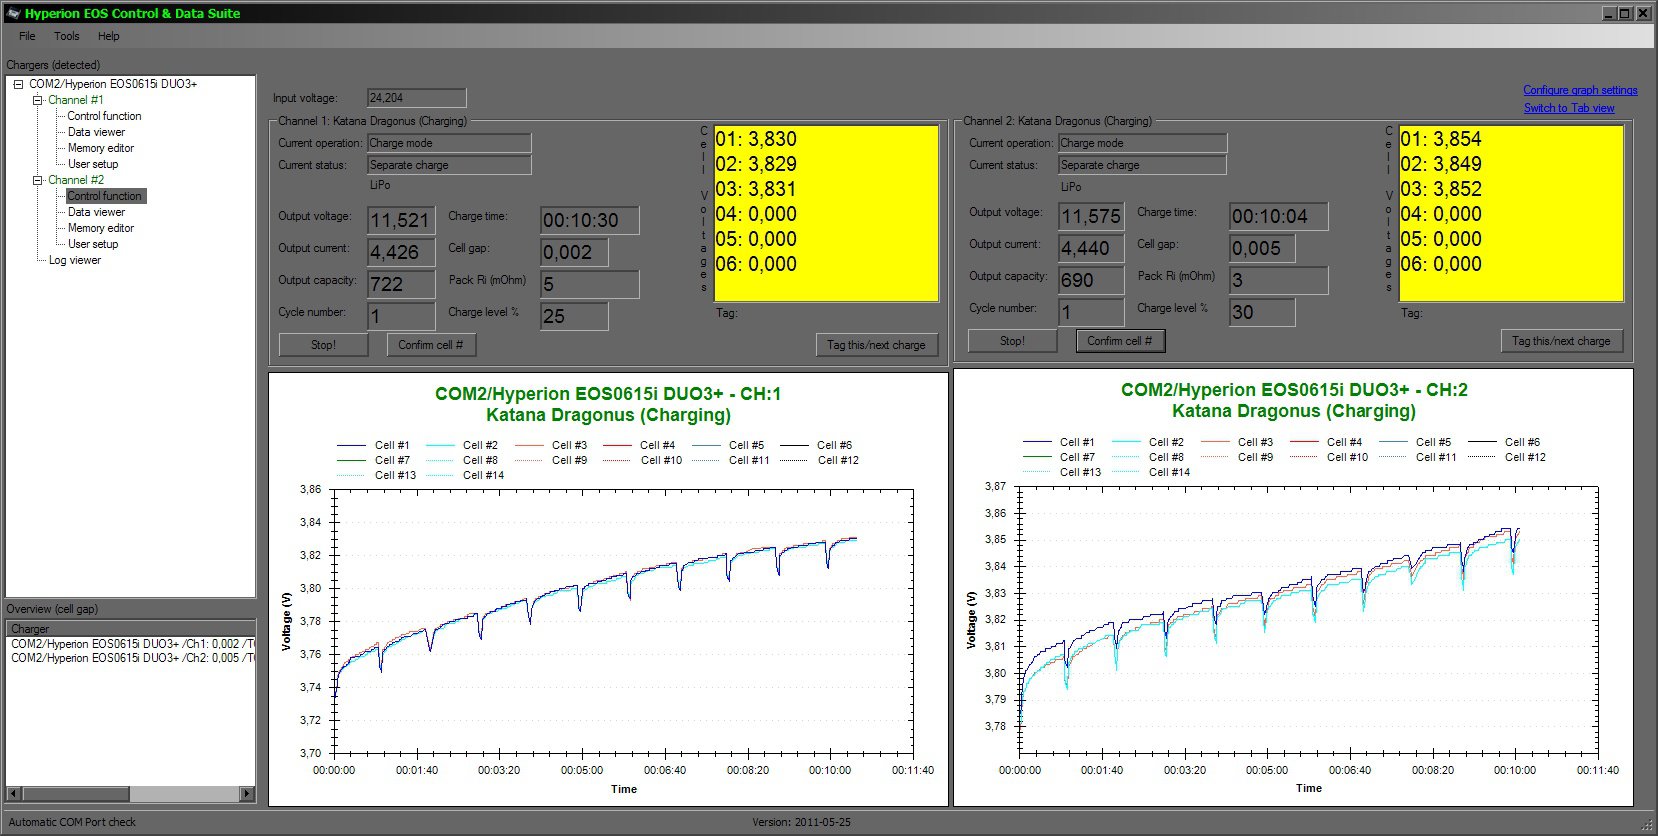Image resolution: width=1658 pixels, height=836 pixels.
Task: Click Channel 2 Output voltage value 11,575
Action: click(1092, 216)
